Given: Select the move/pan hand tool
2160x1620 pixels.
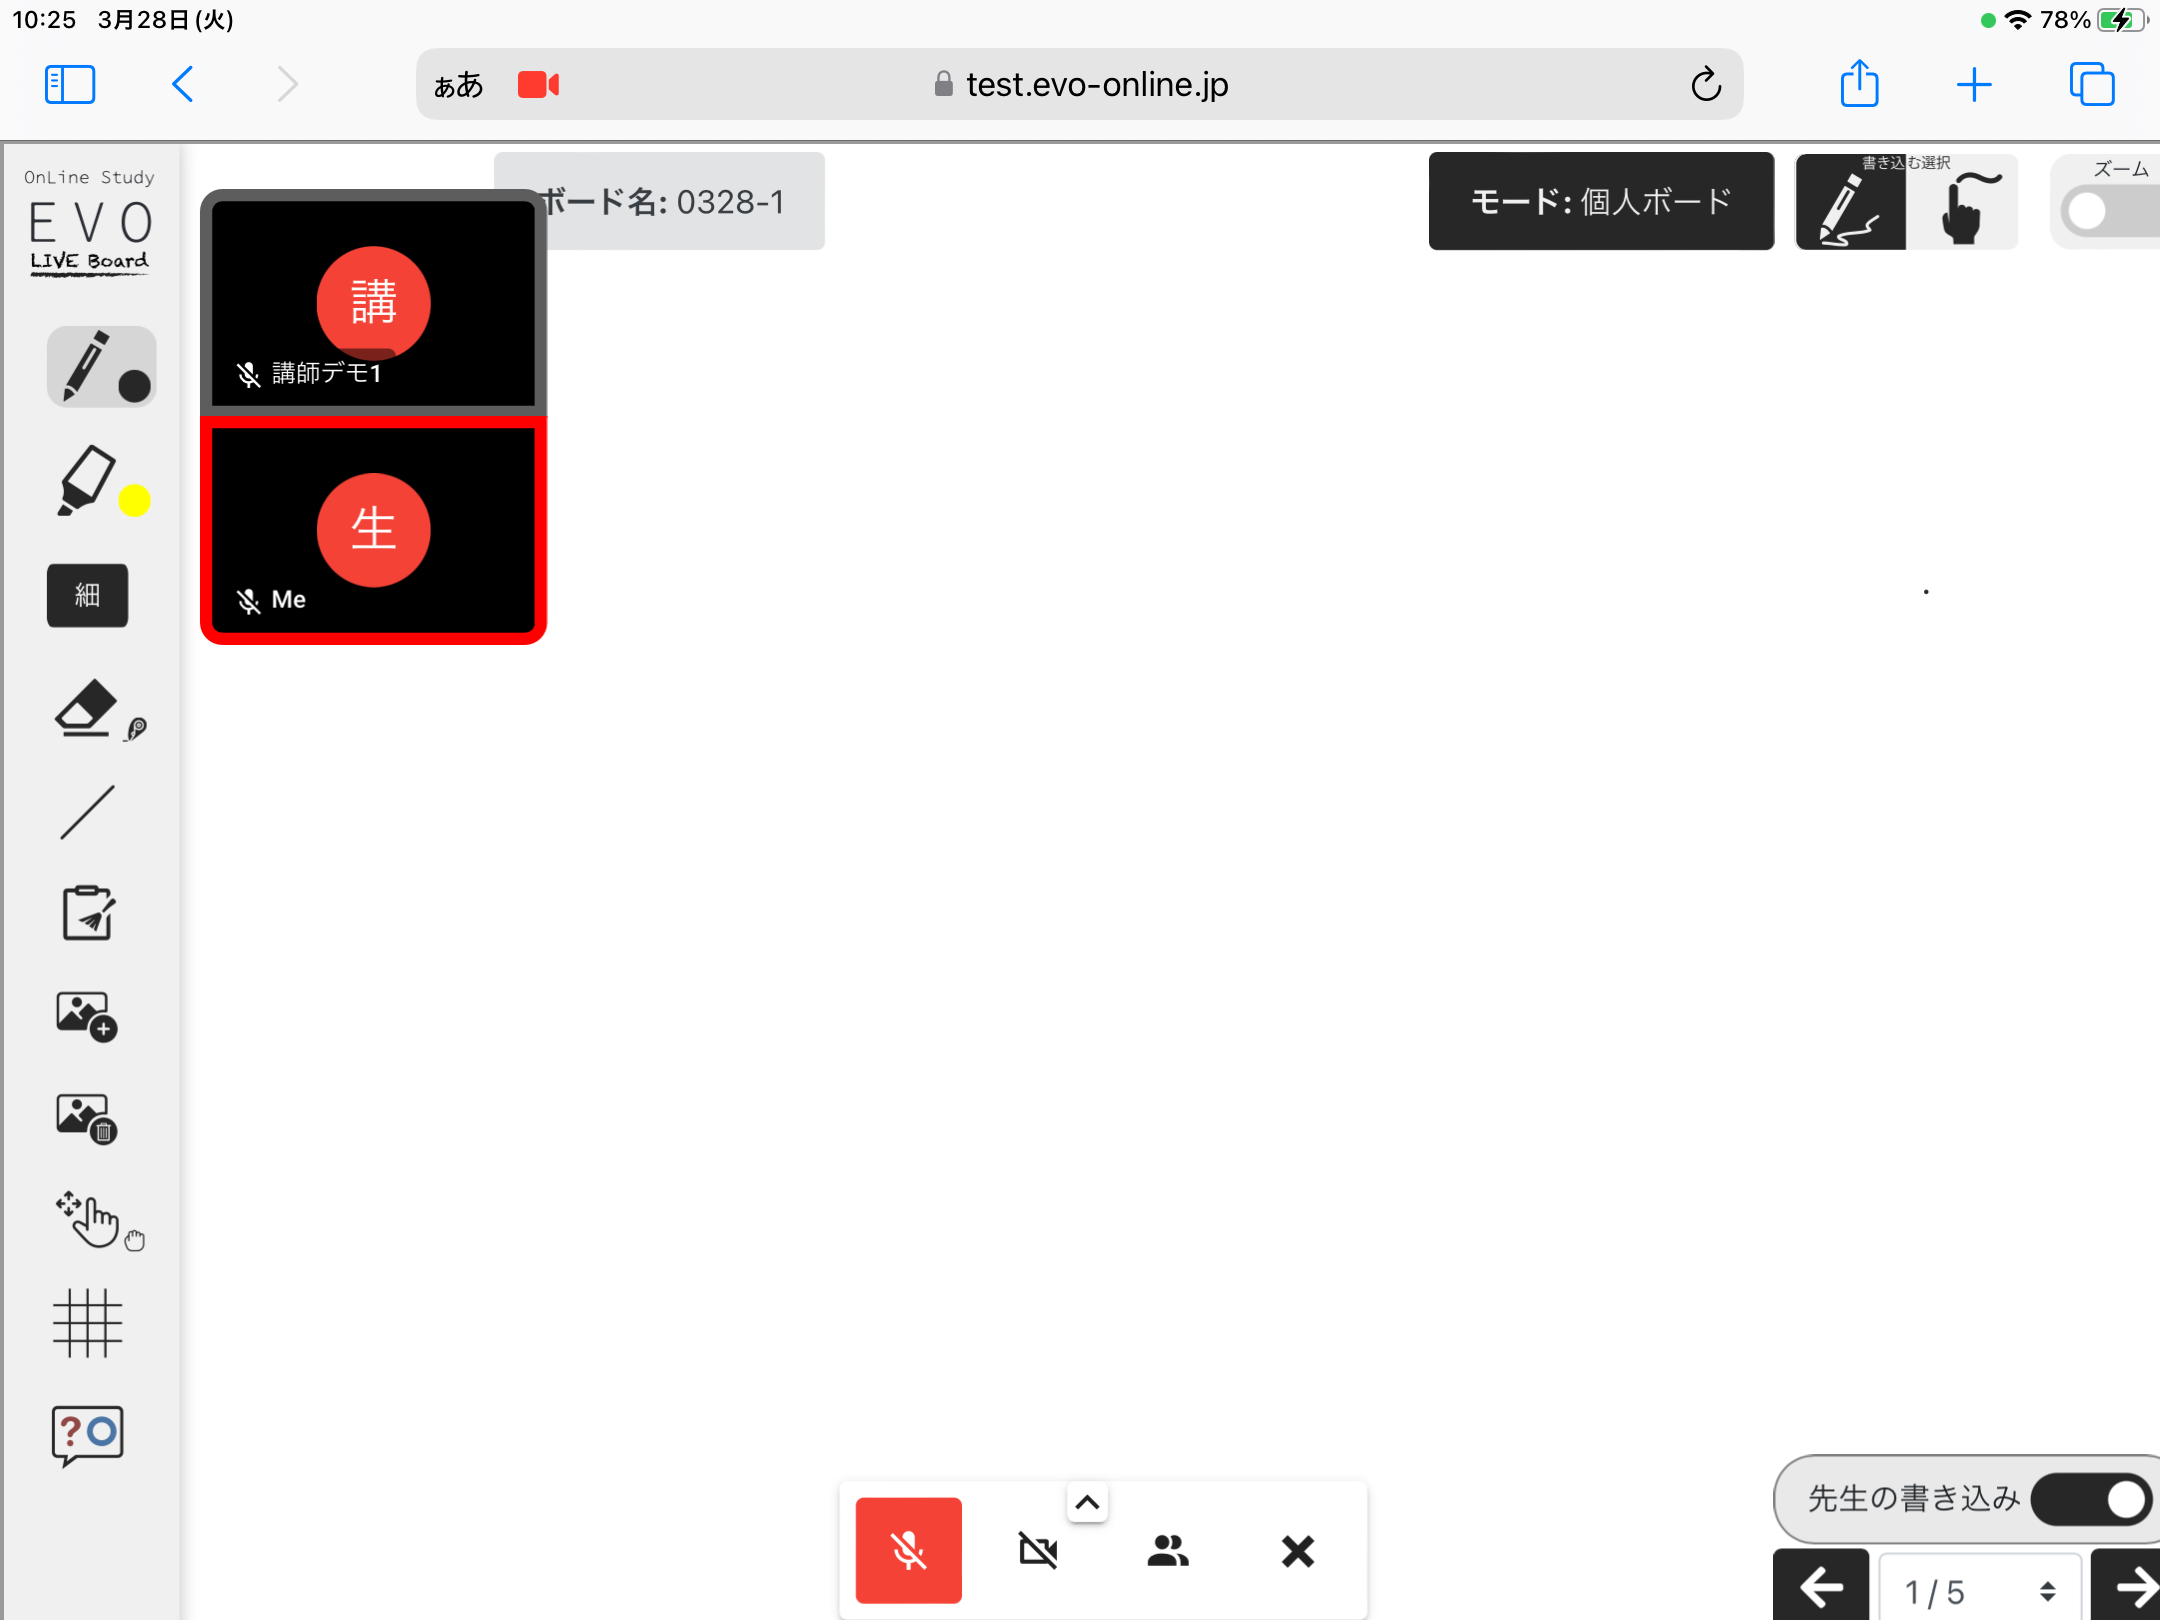Looking at the screenshot, I should [x=88, y=1219].
